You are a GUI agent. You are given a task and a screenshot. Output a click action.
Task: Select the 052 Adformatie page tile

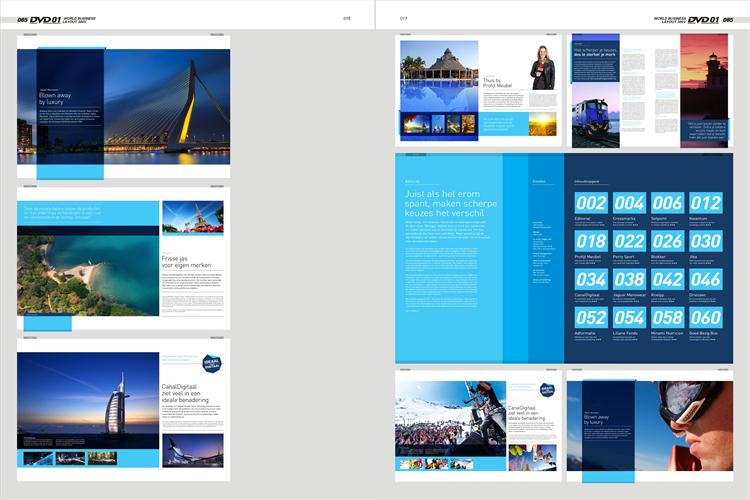coord(591,317)
